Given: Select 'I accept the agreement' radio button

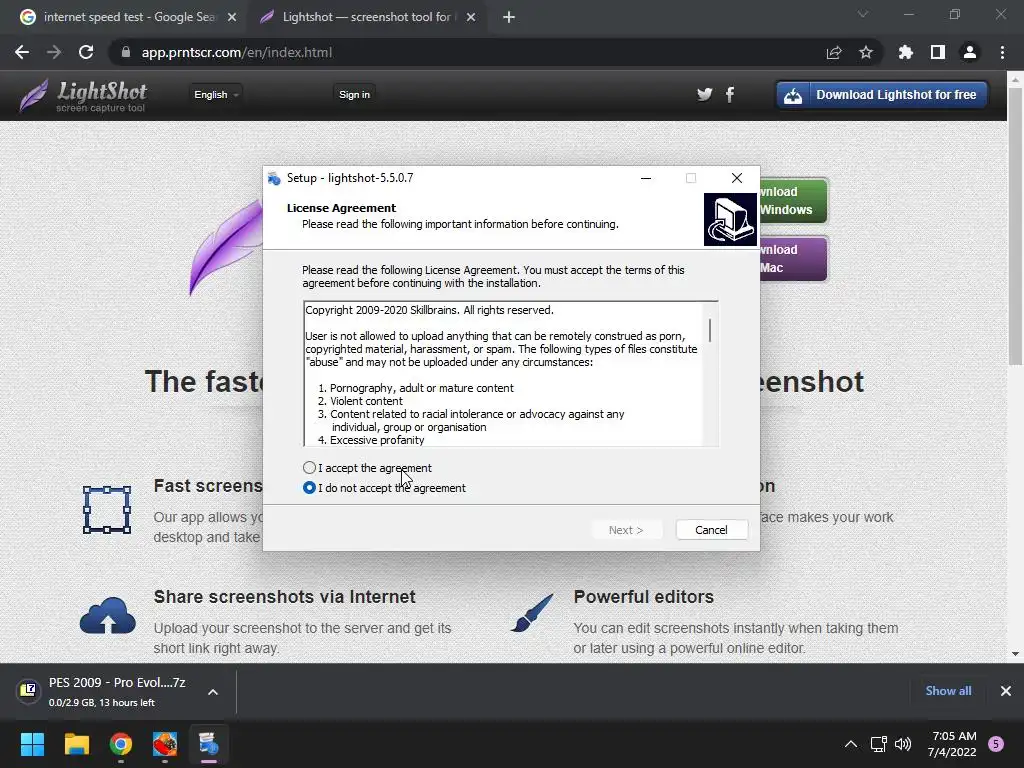Looking at the screenshot, I should (x=310, y=468).
